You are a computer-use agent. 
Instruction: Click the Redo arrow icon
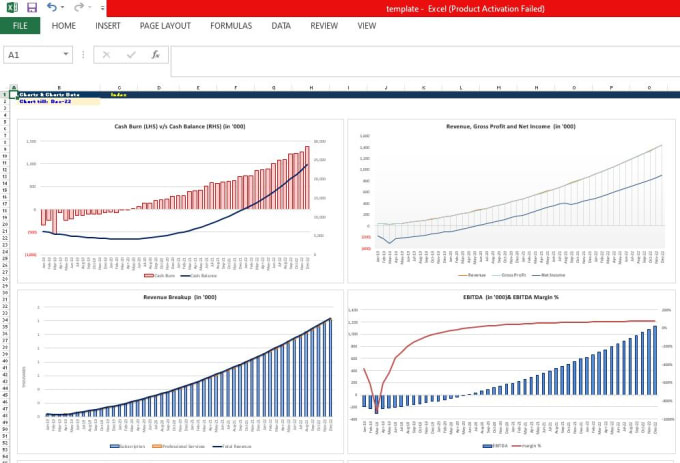tap(78, 7)
